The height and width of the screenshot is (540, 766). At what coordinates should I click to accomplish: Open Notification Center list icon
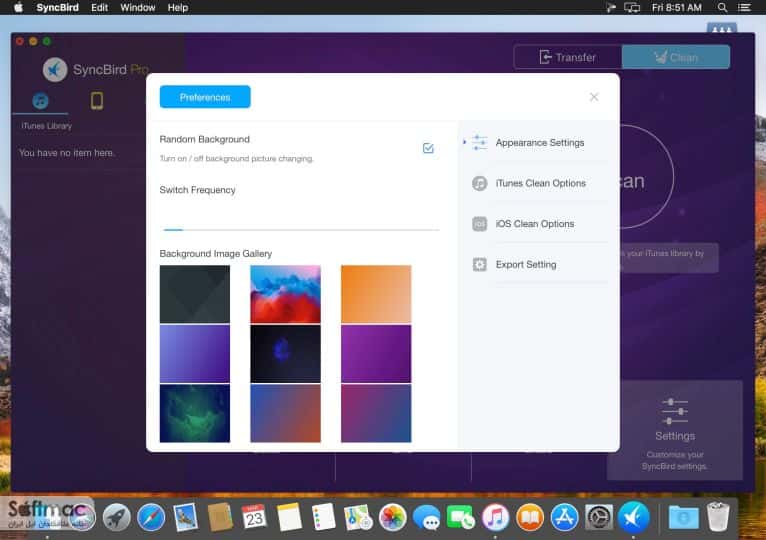point(744,7)
